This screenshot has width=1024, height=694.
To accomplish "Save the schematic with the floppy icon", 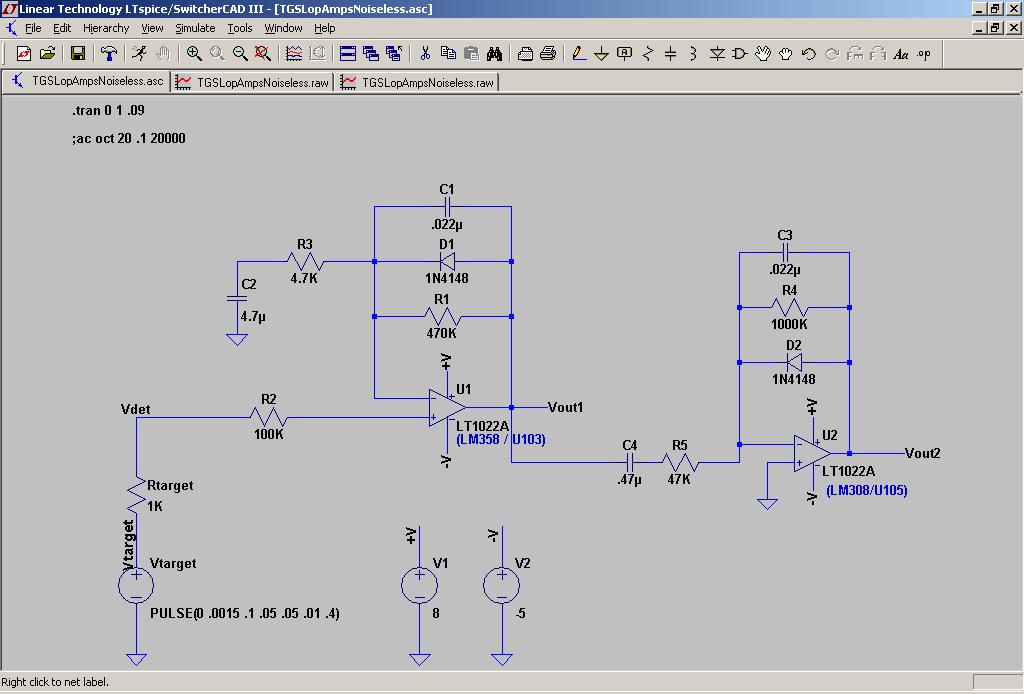I will tap(78, 54).
